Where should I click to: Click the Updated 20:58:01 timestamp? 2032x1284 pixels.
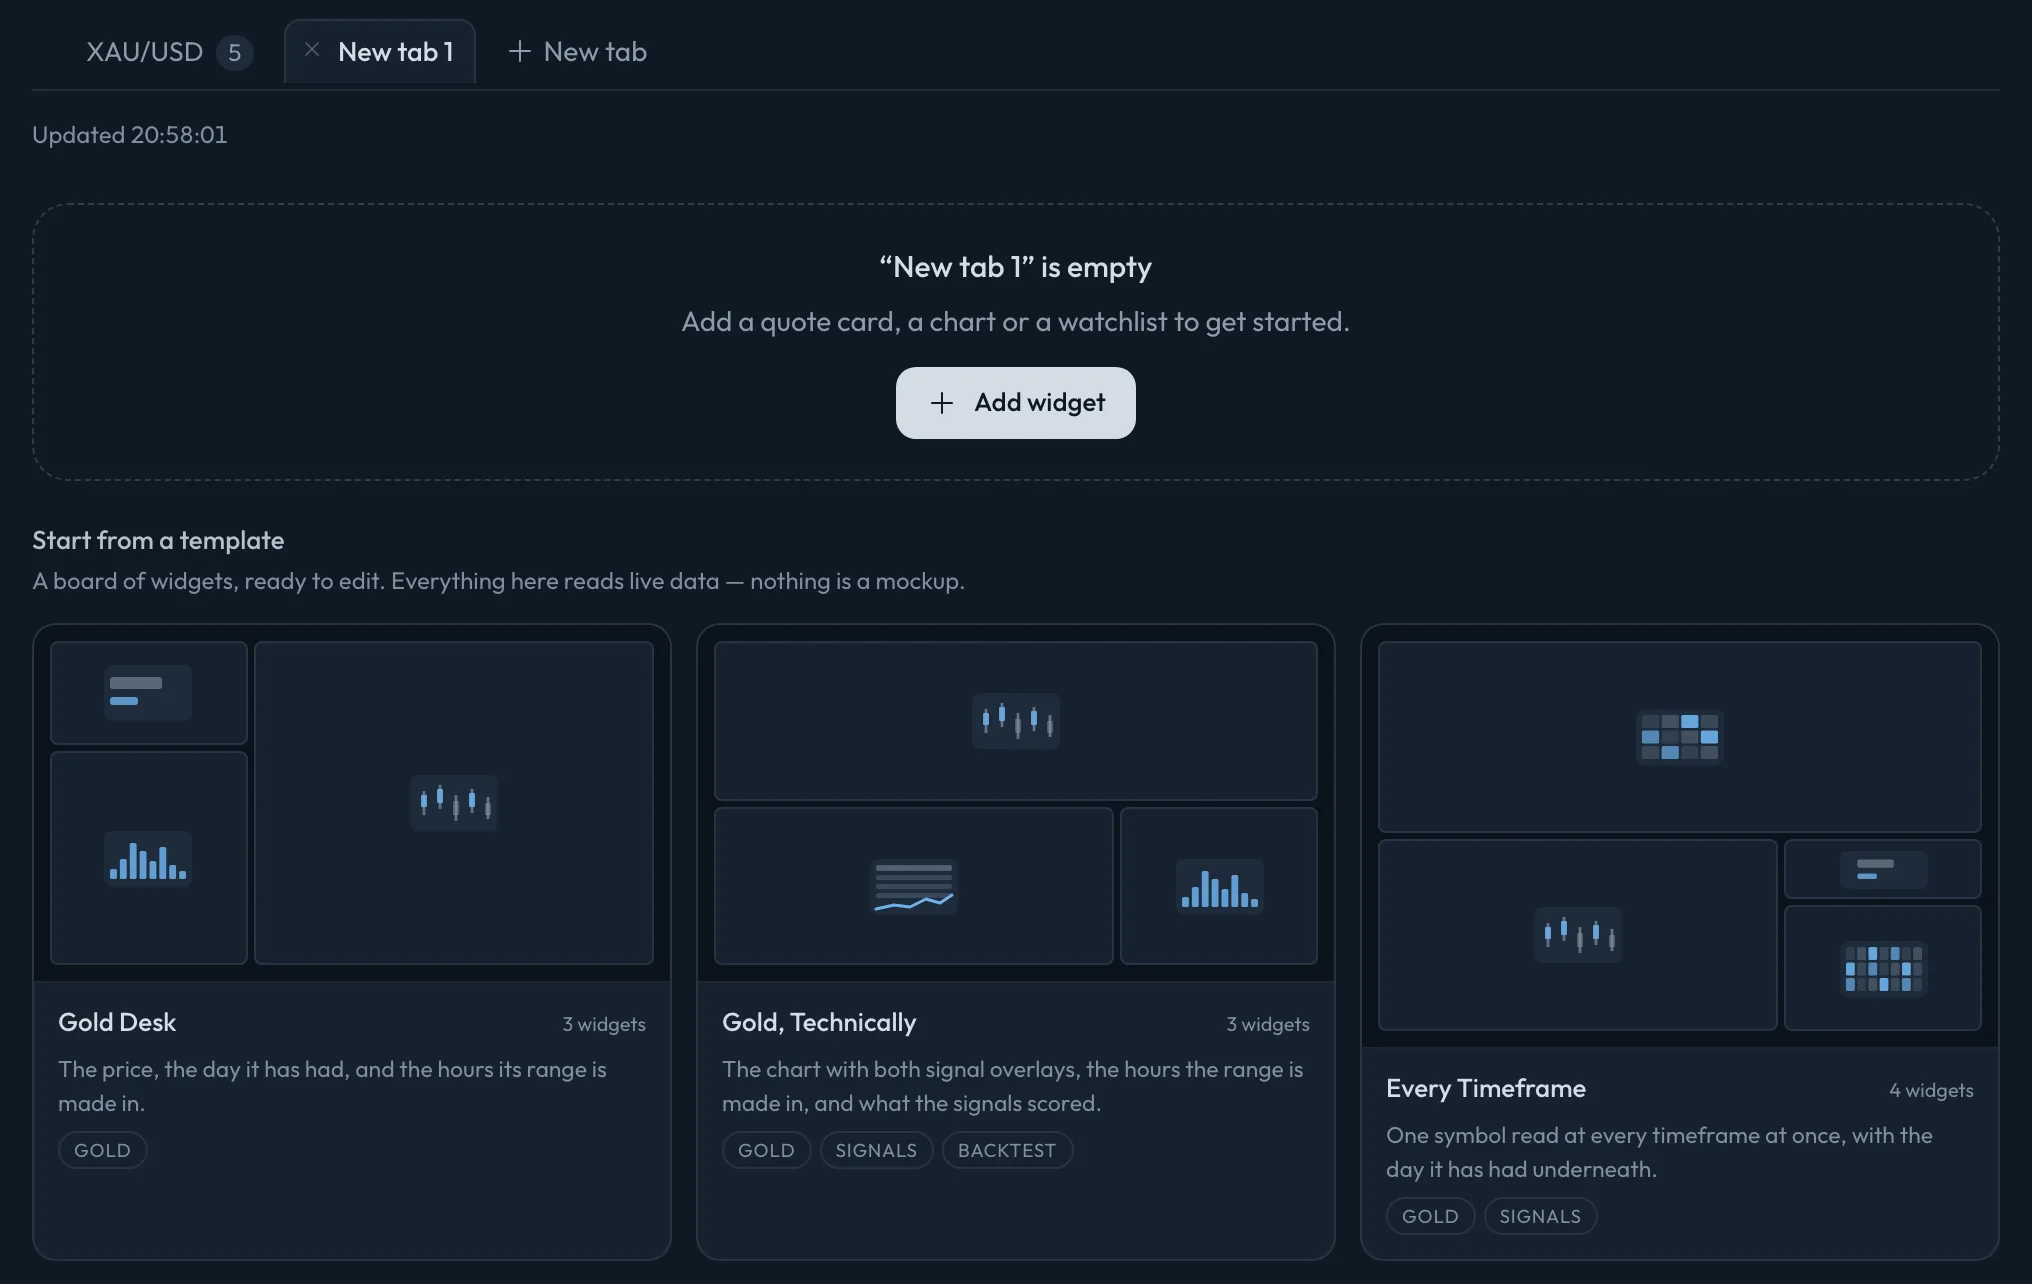point(130,135)
